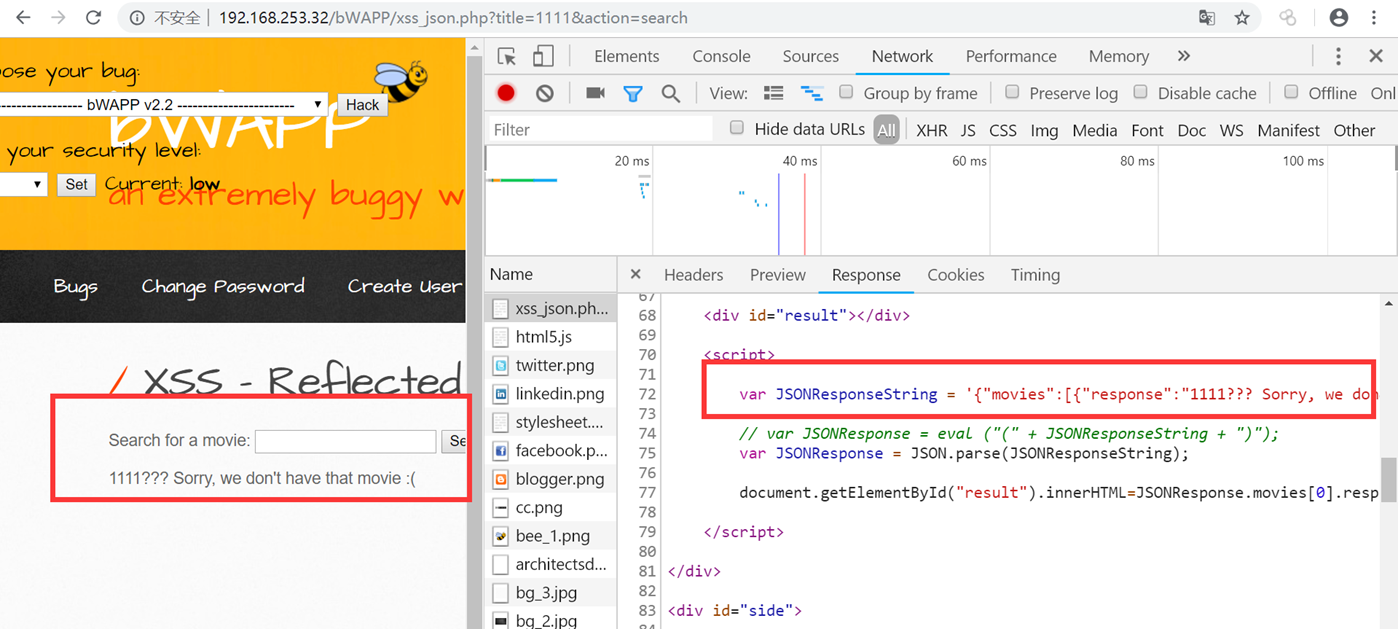Switch to Performance tab
The image size is (1398, 629).
[1011, 56]
